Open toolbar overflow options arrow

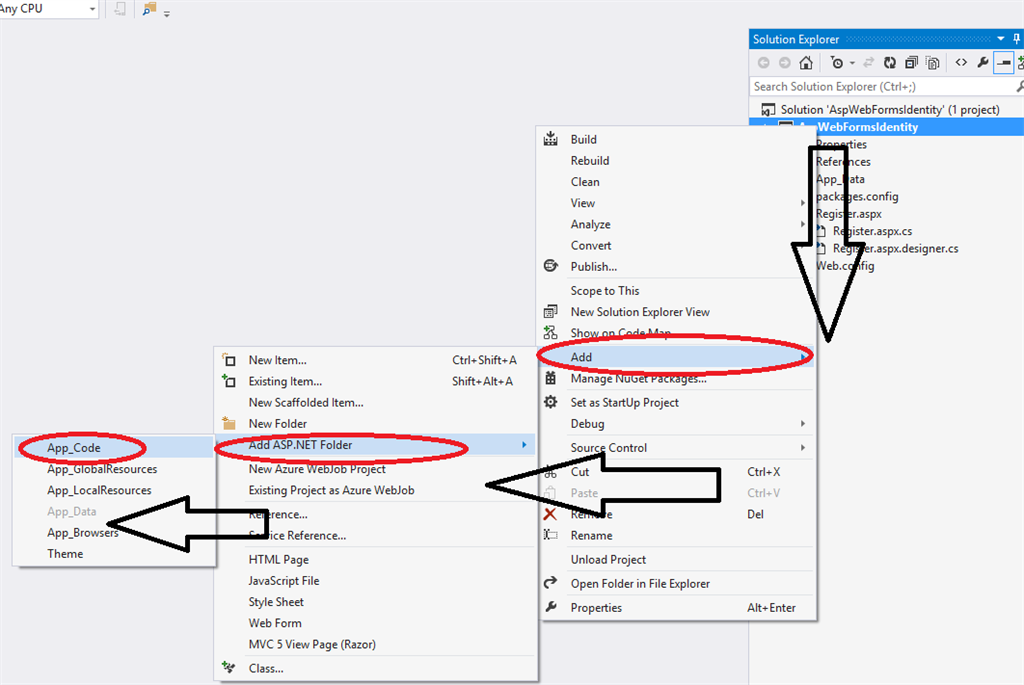167,13
